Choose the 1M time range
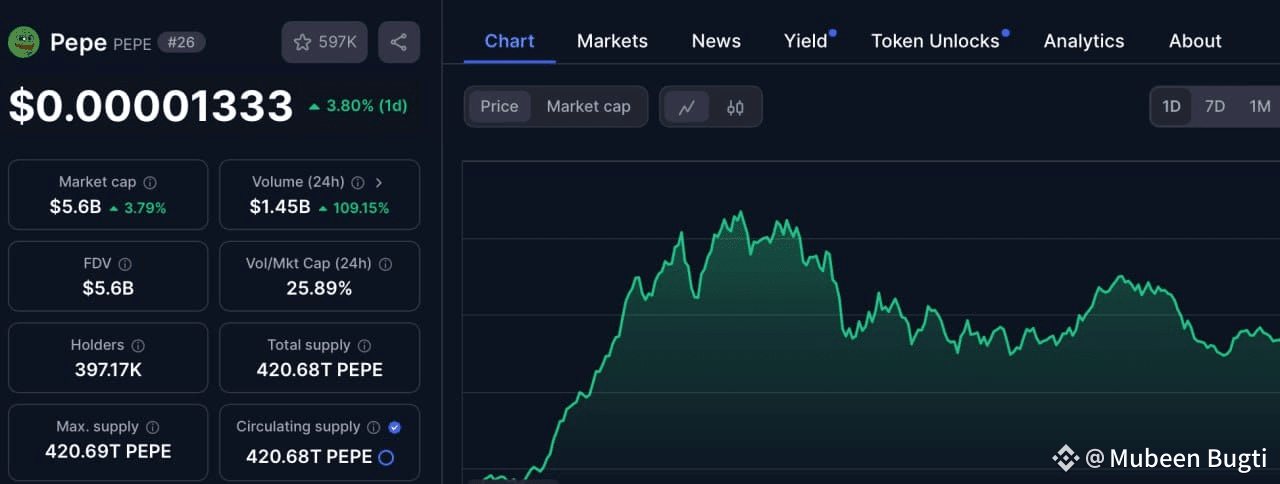 click(1260, 107)
